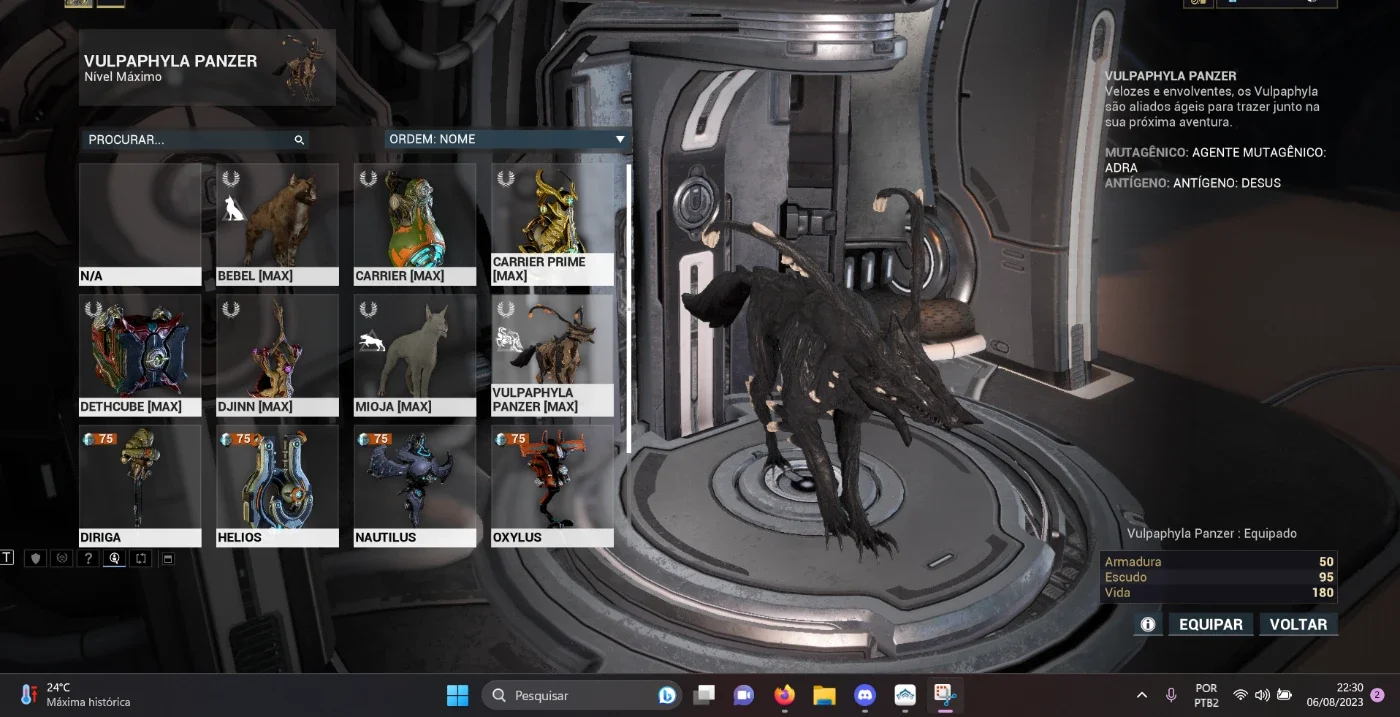1400x717 pixels.
Task: Click the lotus emblem icon in bottom toolbar
Action: [x=62, y=558]
